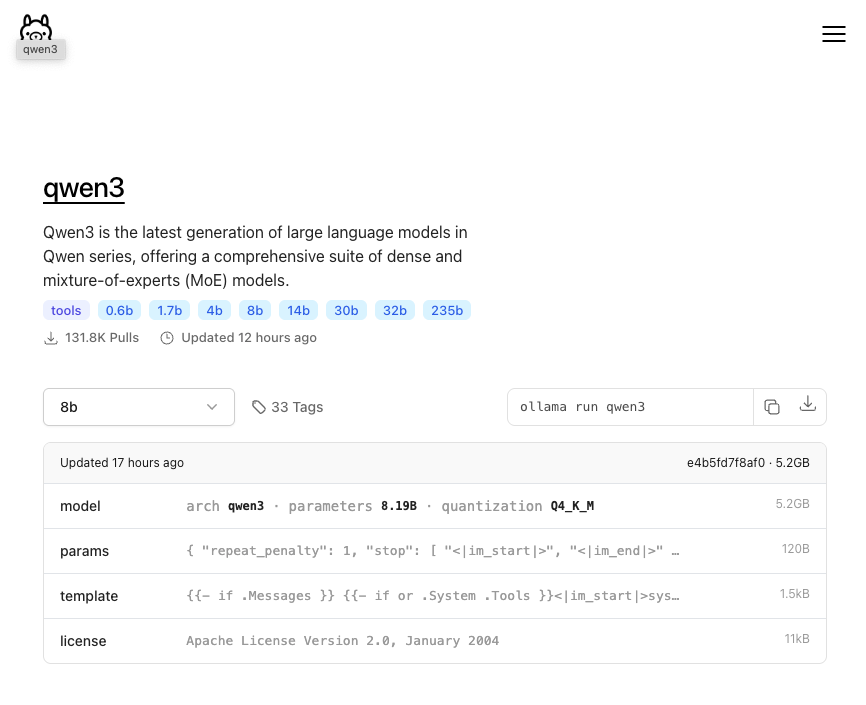Click the 5.2GB size in model row
866x705 pixels.
(793, 504)
